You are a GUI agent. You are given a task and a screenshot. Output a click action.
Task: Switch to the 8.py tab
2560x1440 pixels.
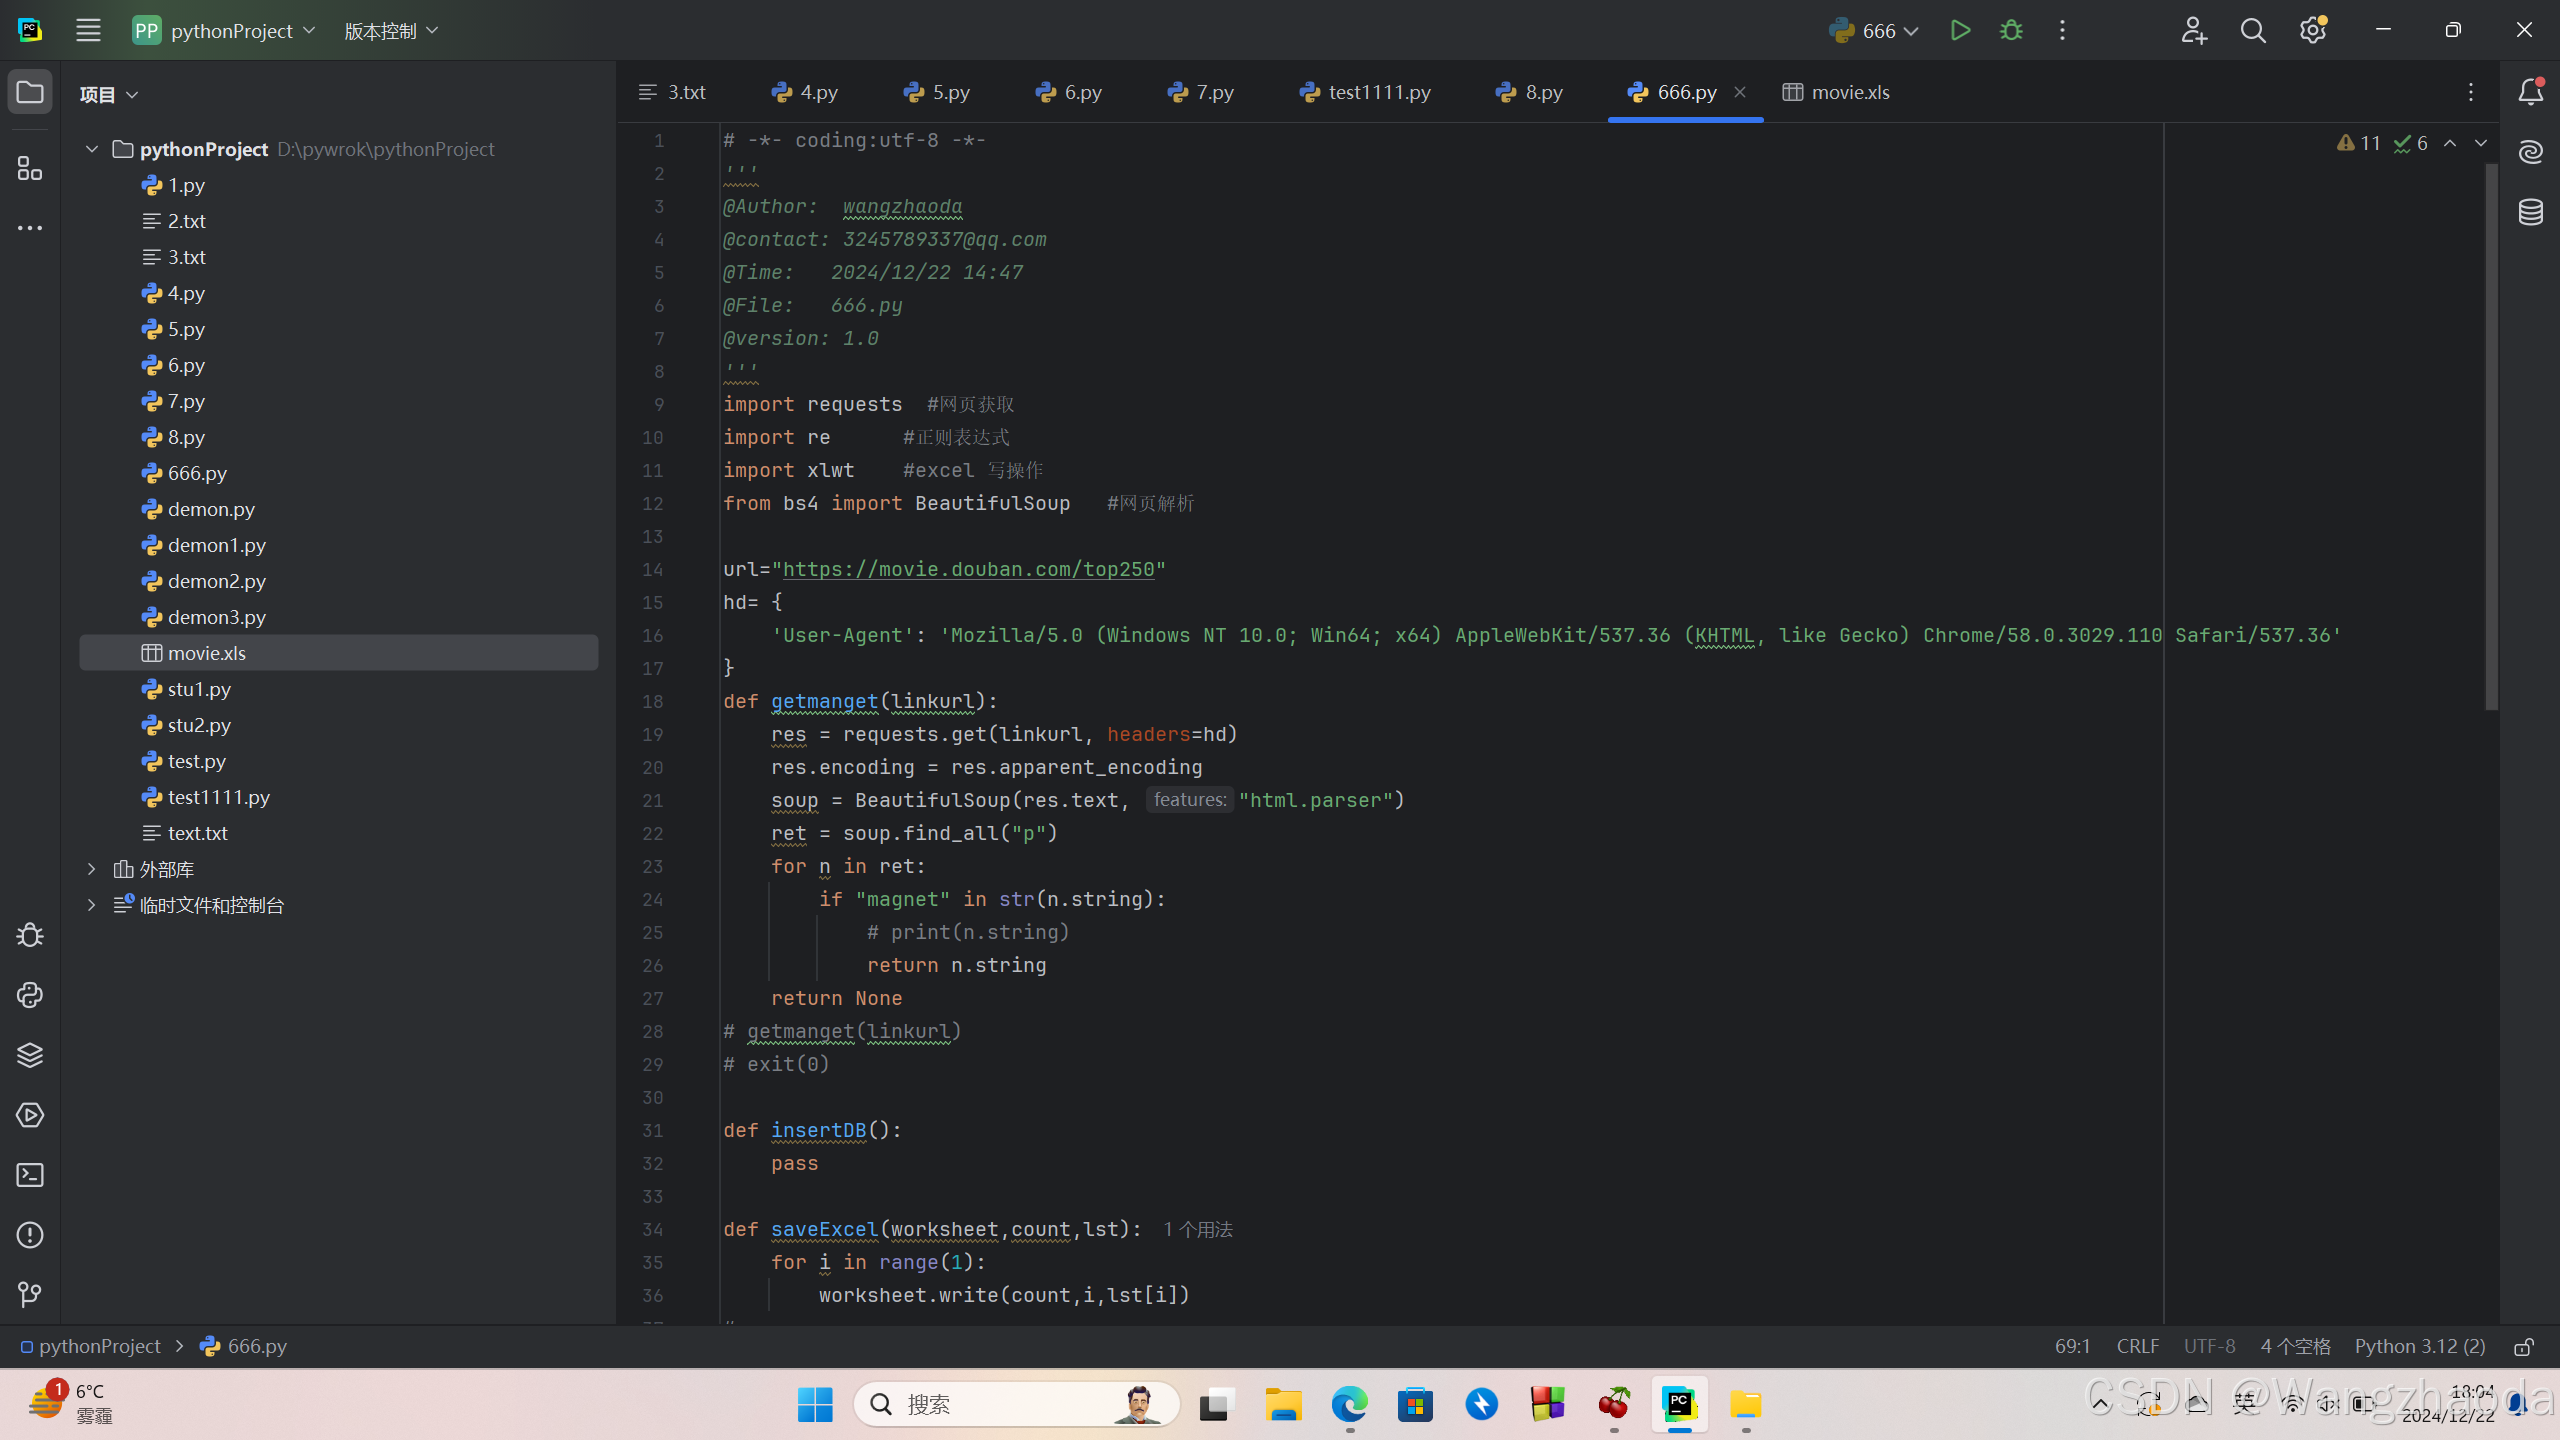click(x=1530, y=92)
